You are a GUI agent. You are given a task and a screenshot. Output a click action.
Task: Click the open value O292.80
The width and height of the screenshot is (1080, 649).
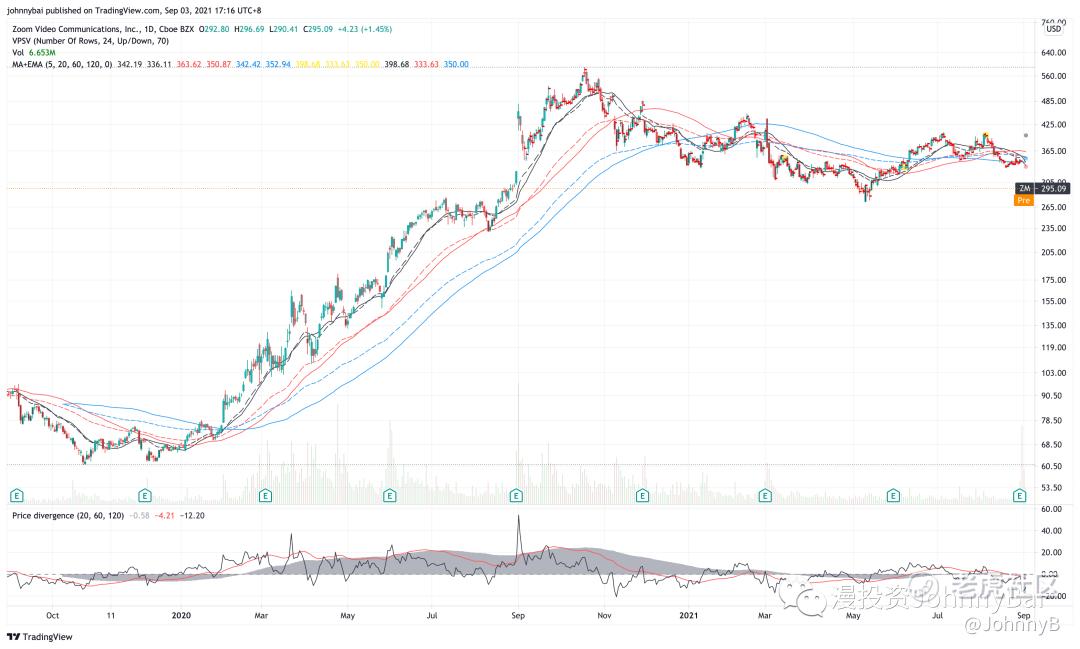[x=214, y=29]
